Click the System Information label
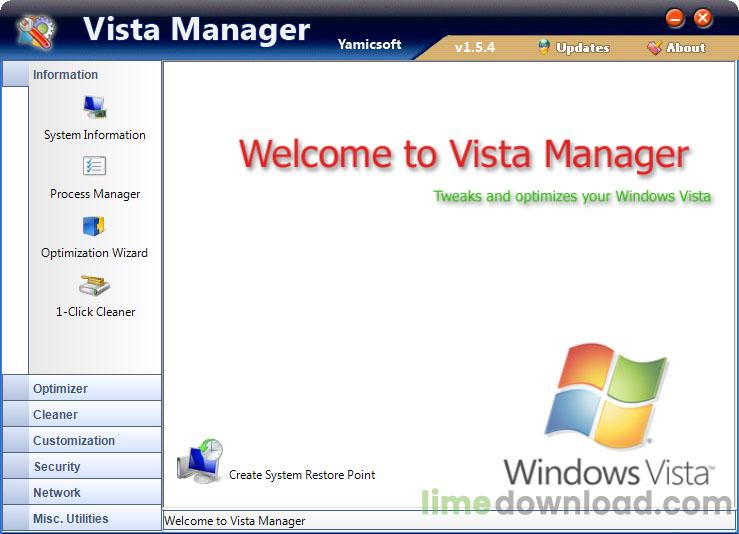 (x=95, y=135)
